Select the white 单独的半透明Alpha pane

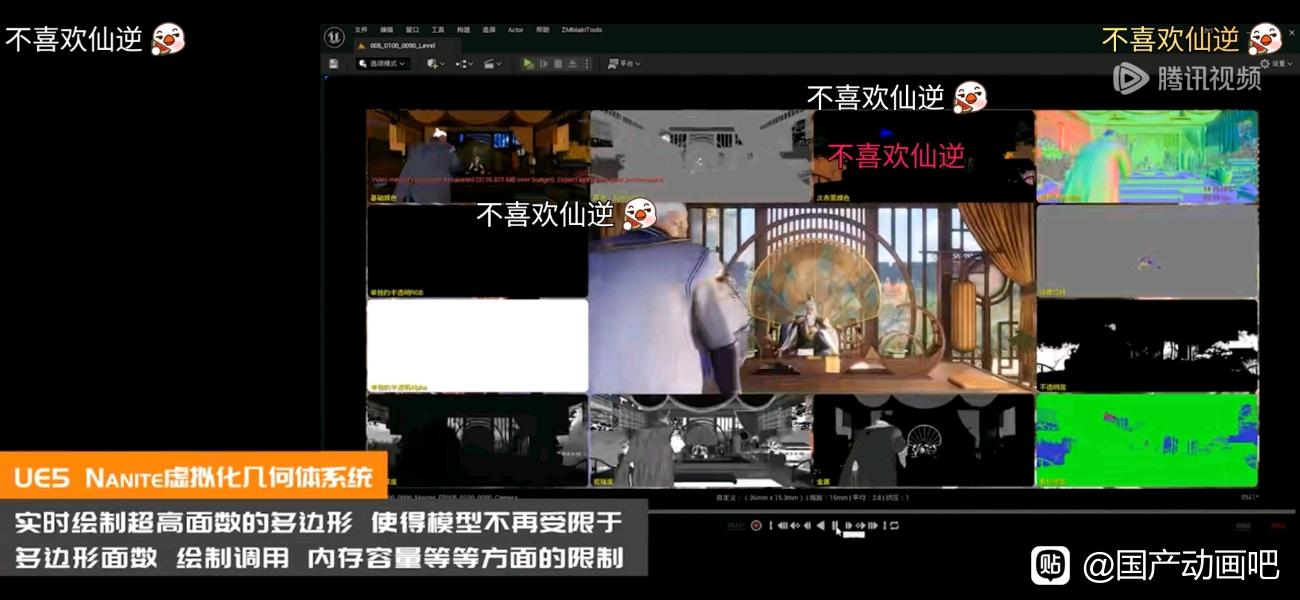pyautogui.click(x=477, y=346)
